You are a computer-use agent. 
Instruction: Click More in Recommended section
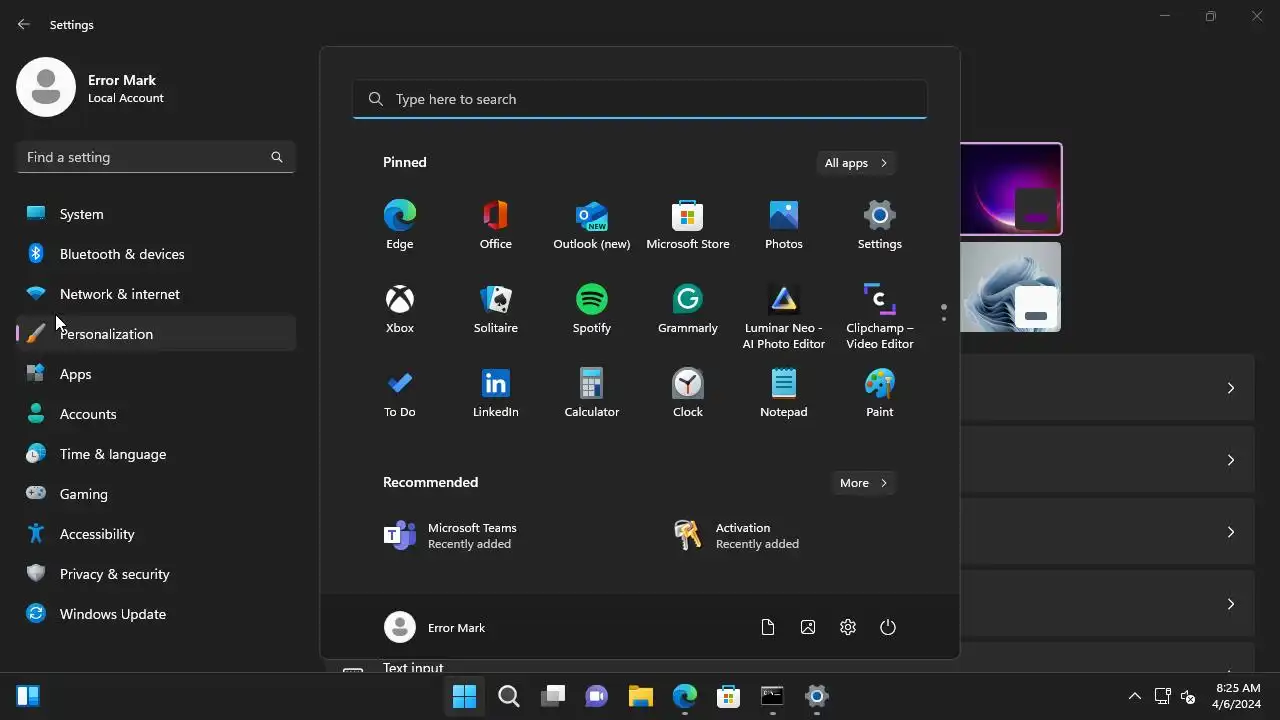coord(863,483)
